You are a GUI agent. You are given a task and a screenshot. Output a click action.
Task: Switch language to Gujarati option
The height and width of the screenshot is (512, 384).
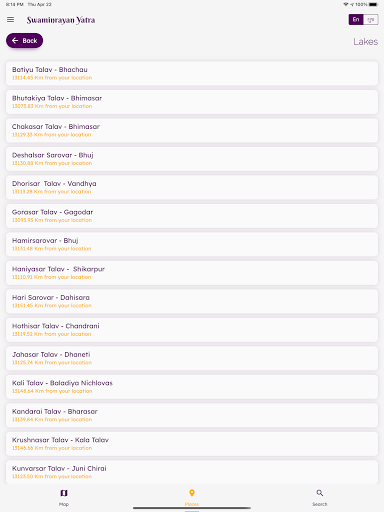(371, 20)
